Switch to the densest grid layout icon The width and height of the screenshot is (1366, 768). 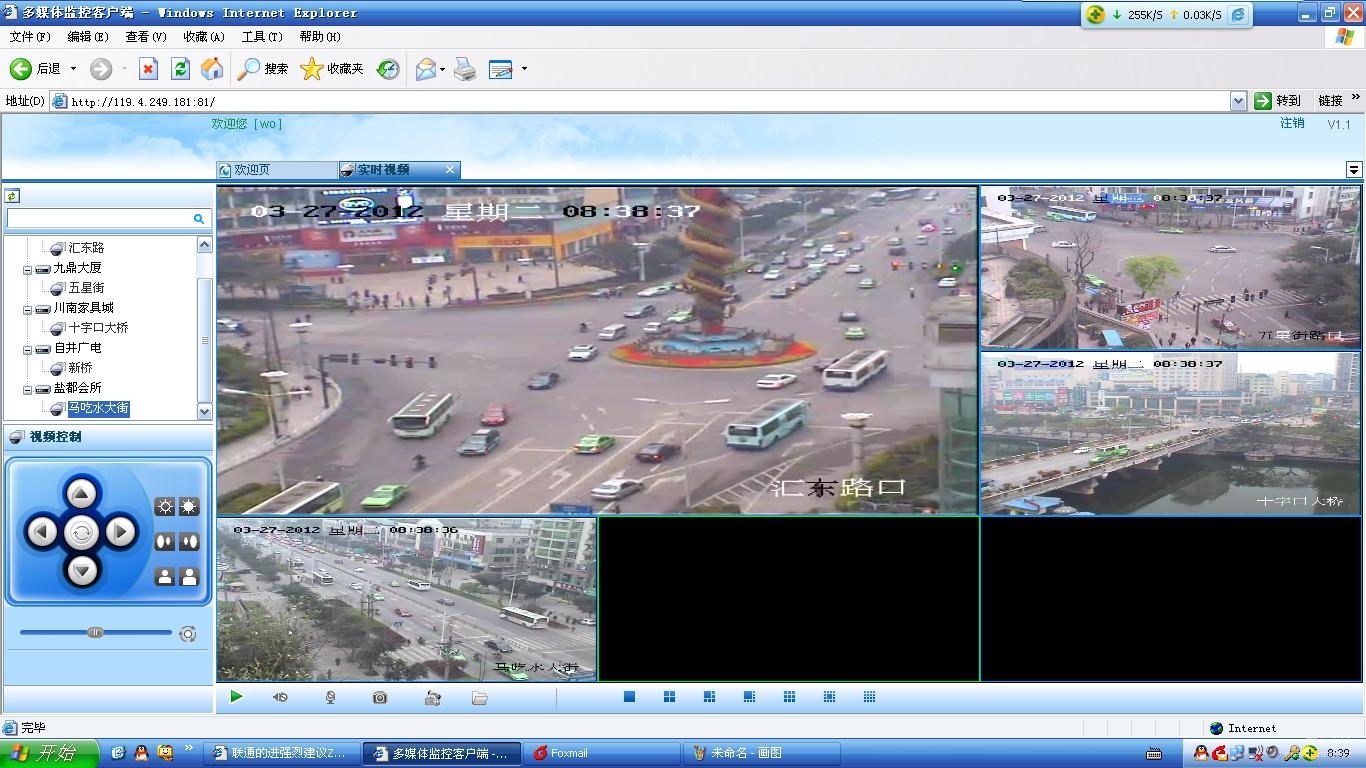[x=869, y=697]
